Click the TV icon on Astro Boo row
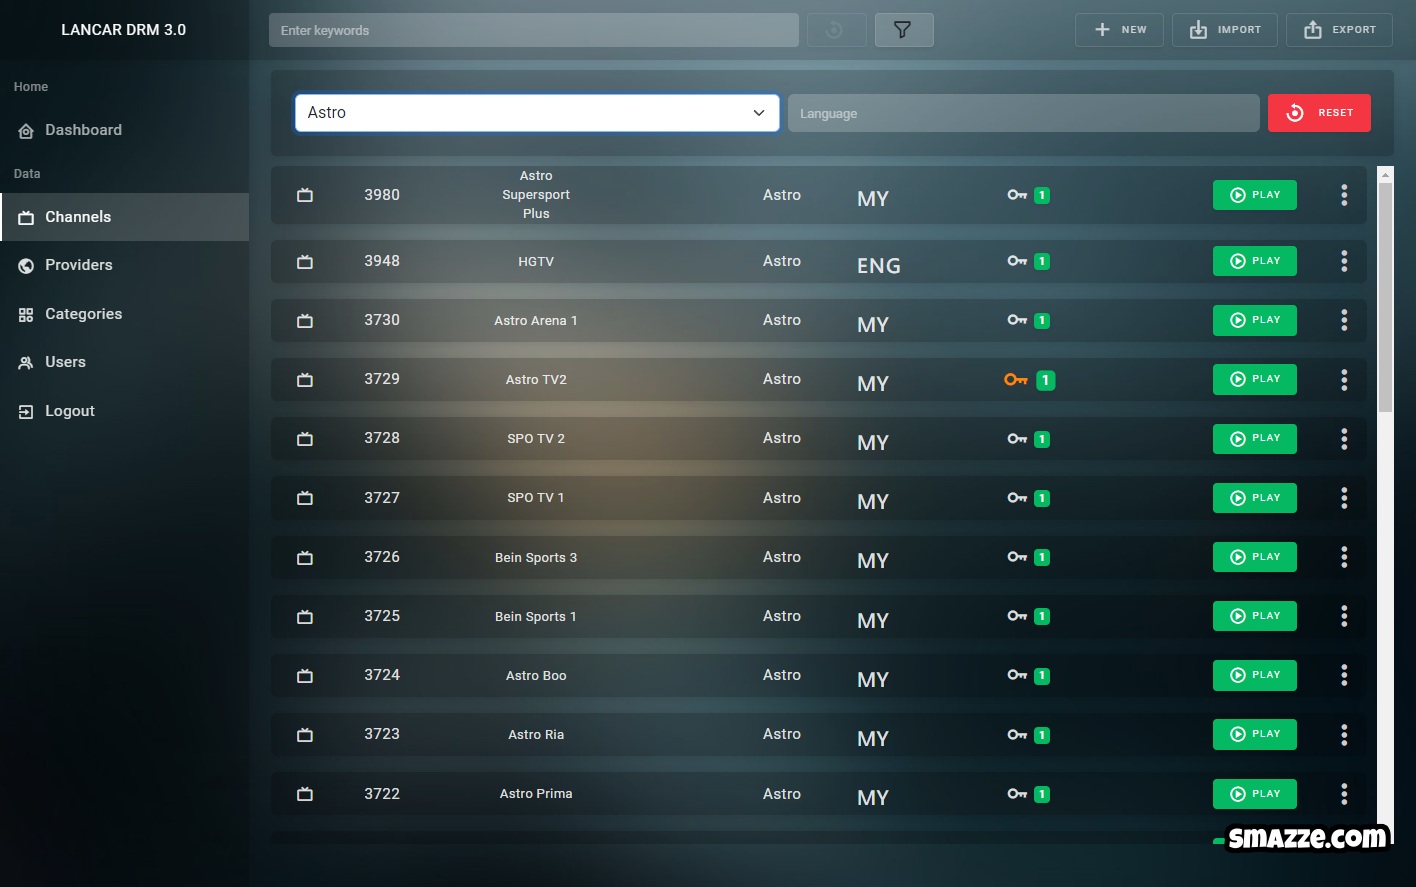 pyautogui.click(x=305, y=675)
